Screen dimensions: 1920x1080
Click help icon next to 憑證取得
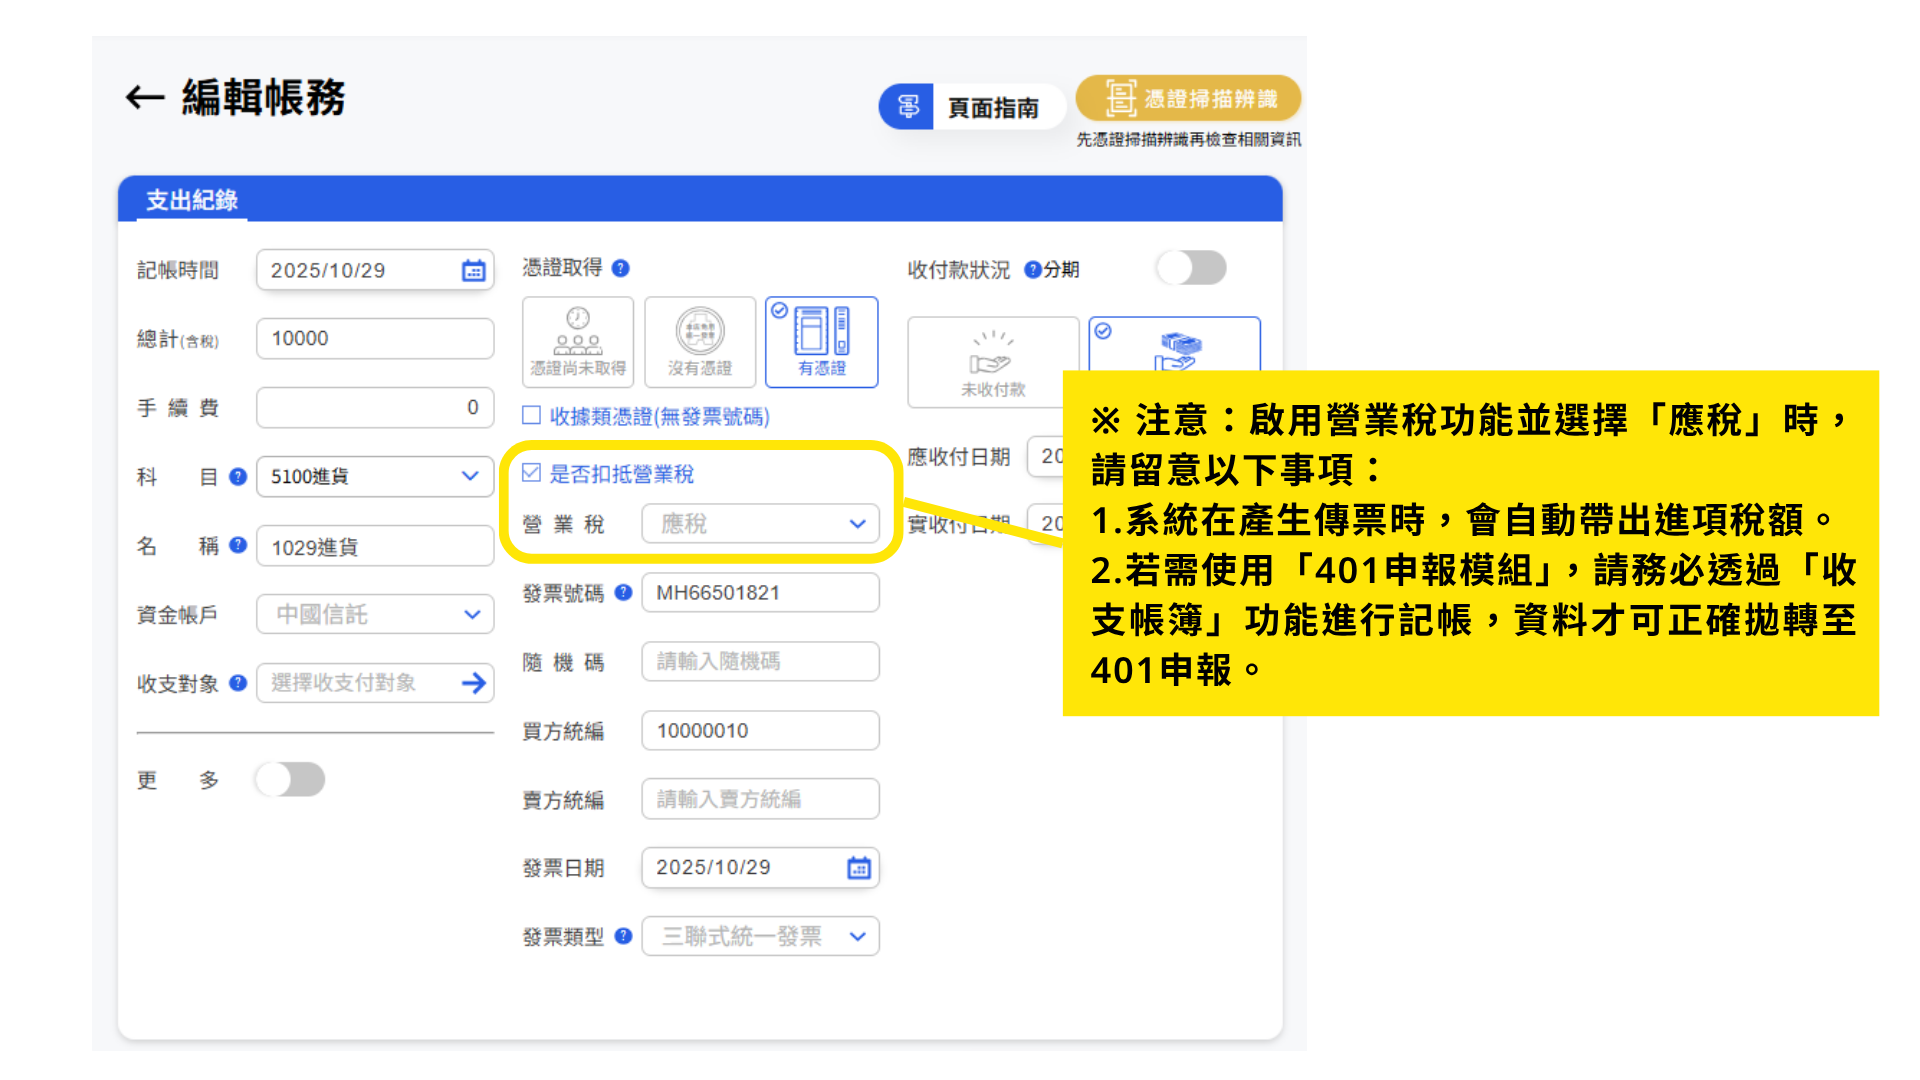point(621,268)
